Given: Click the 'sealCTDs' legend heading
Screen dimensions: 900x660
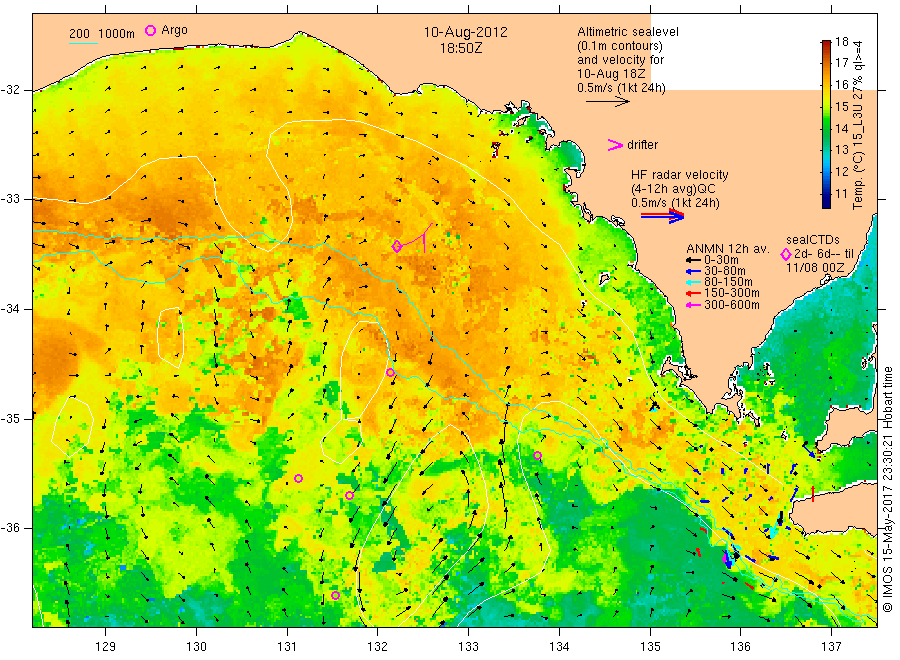Looking at the screenshot, I should pyautogui.click(x=812, y=240).
